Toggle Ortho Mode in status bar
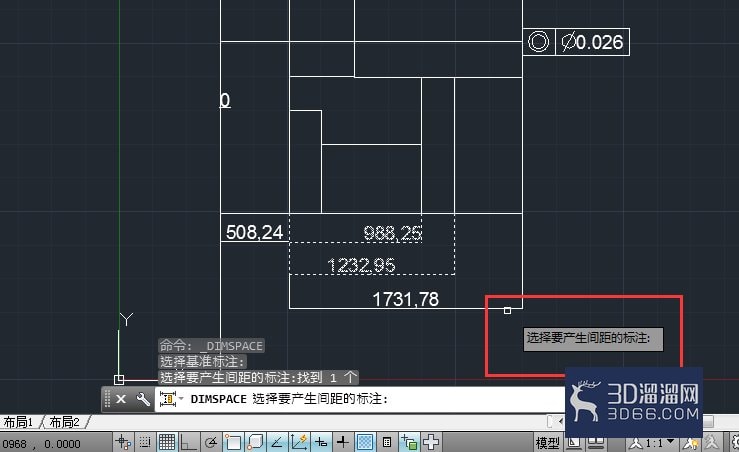The image size is (739, 452). (x=189, y=443)
